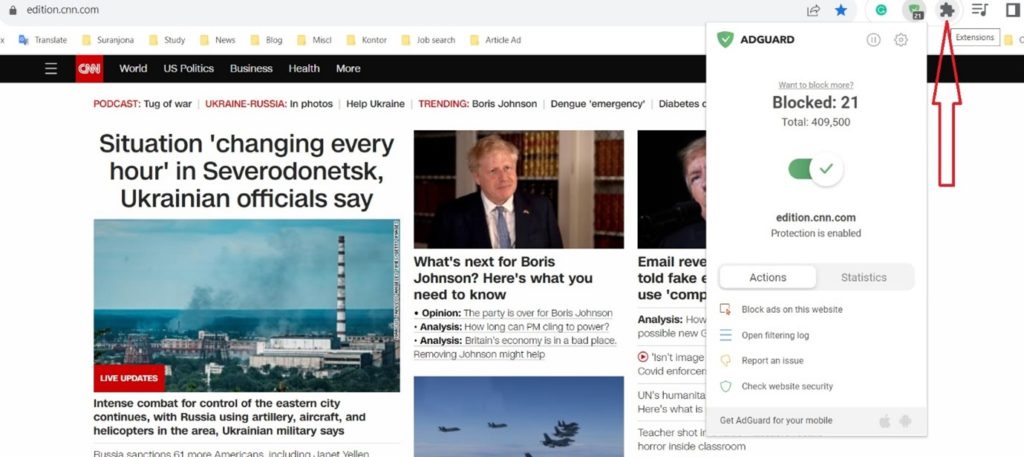This screenshot has height=457, width=1024.
Task: Open Britain's economy analysis link
Action: (x=515, y=347)
